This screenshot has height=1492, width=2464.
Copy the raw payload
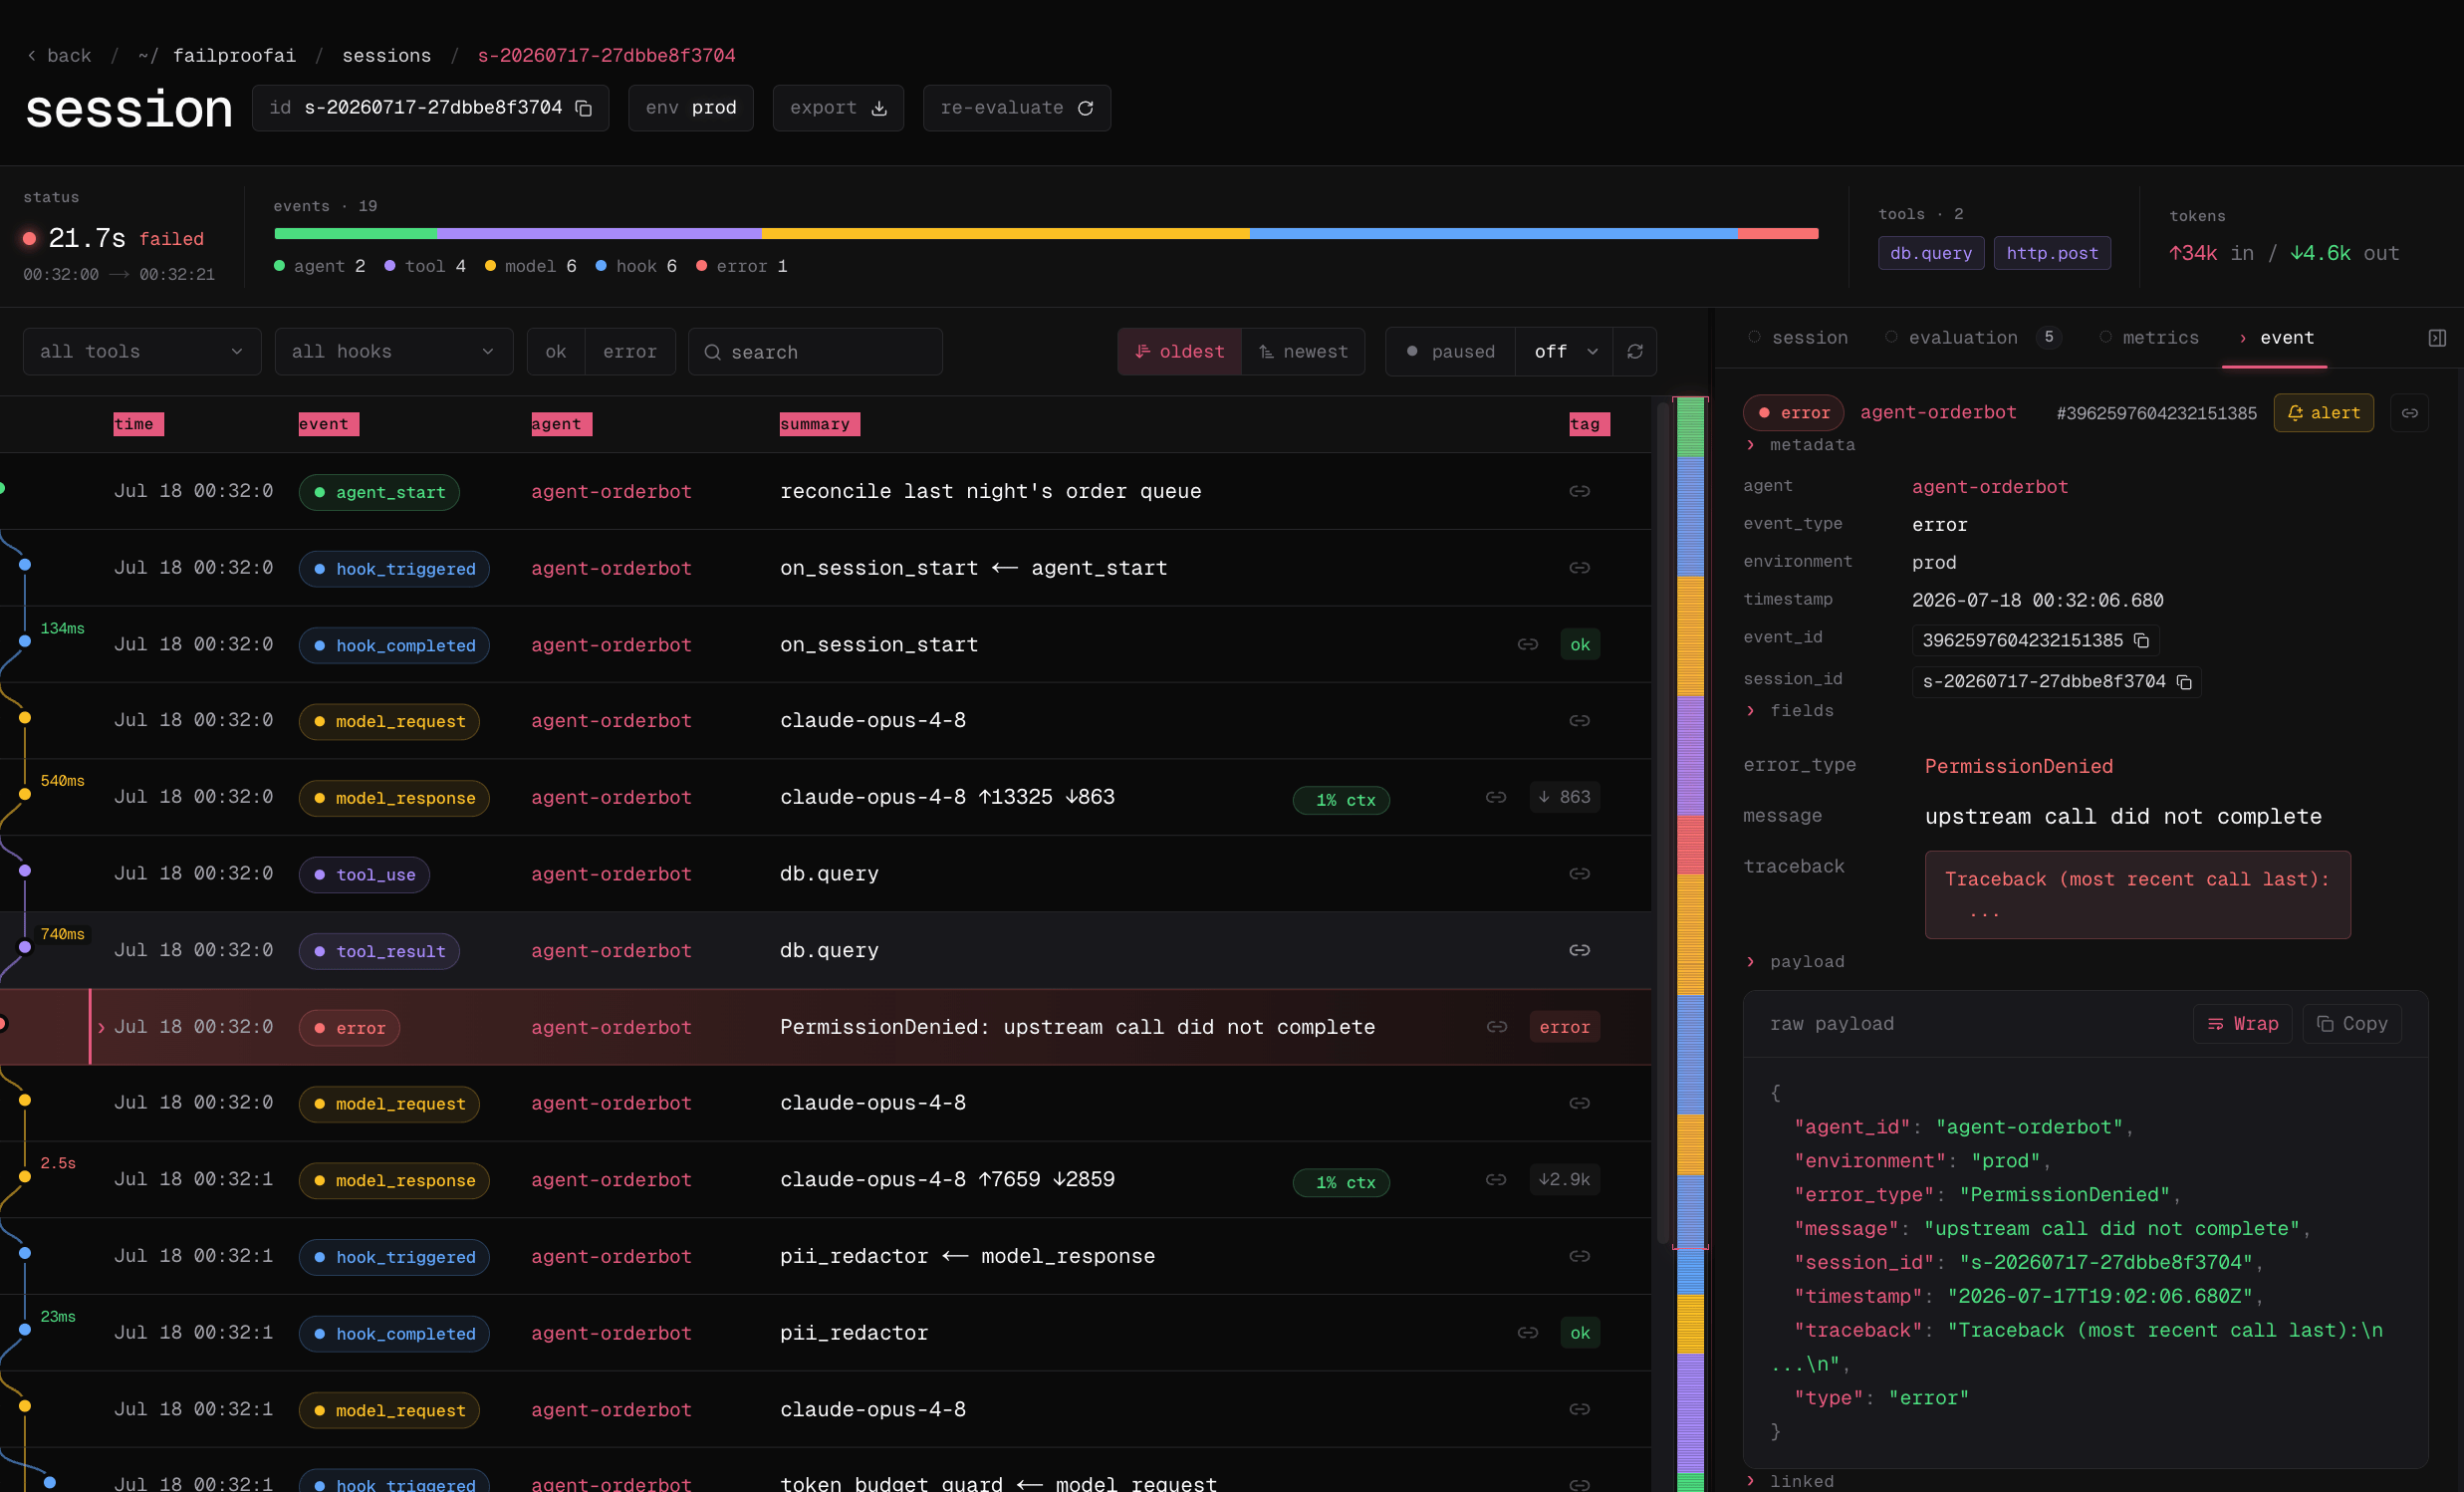point(2352,1024)
